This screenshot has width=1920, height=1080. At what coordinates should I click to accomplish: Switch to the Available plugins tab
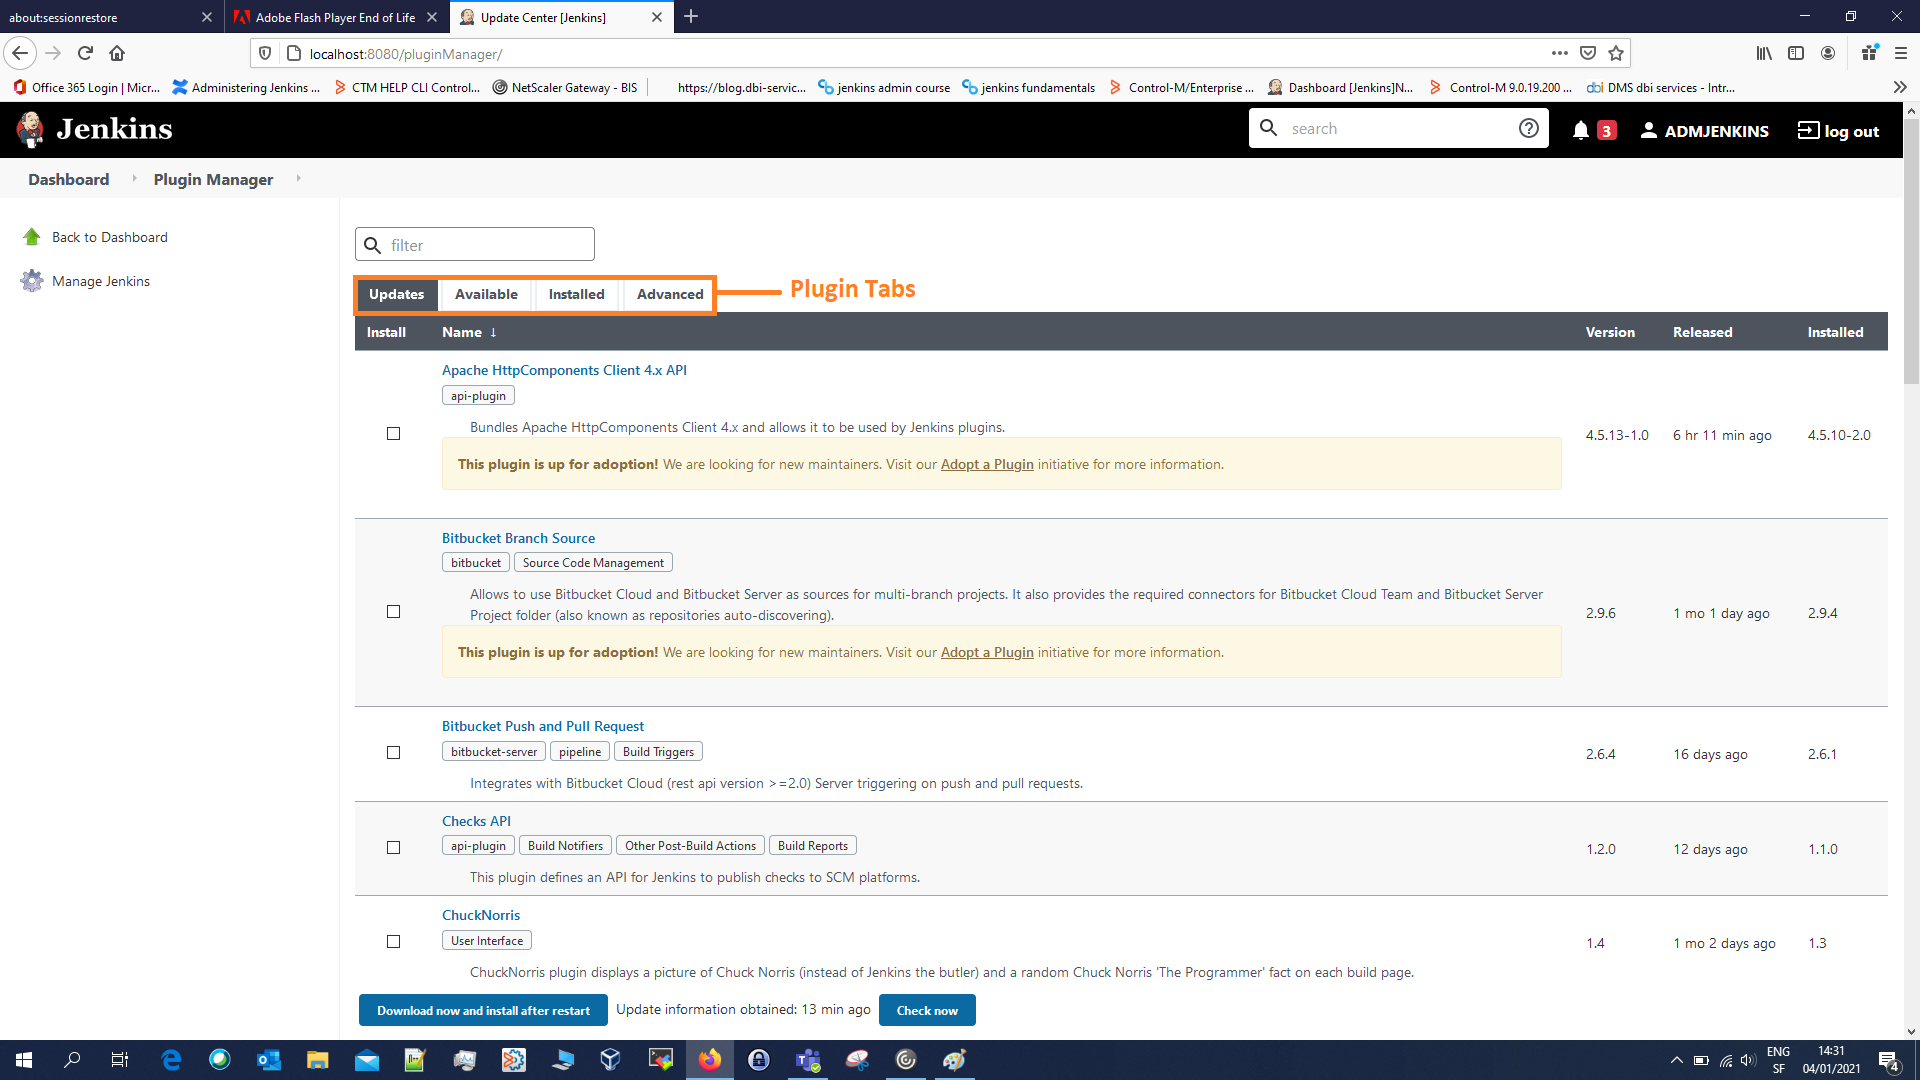tap(486, 294)
